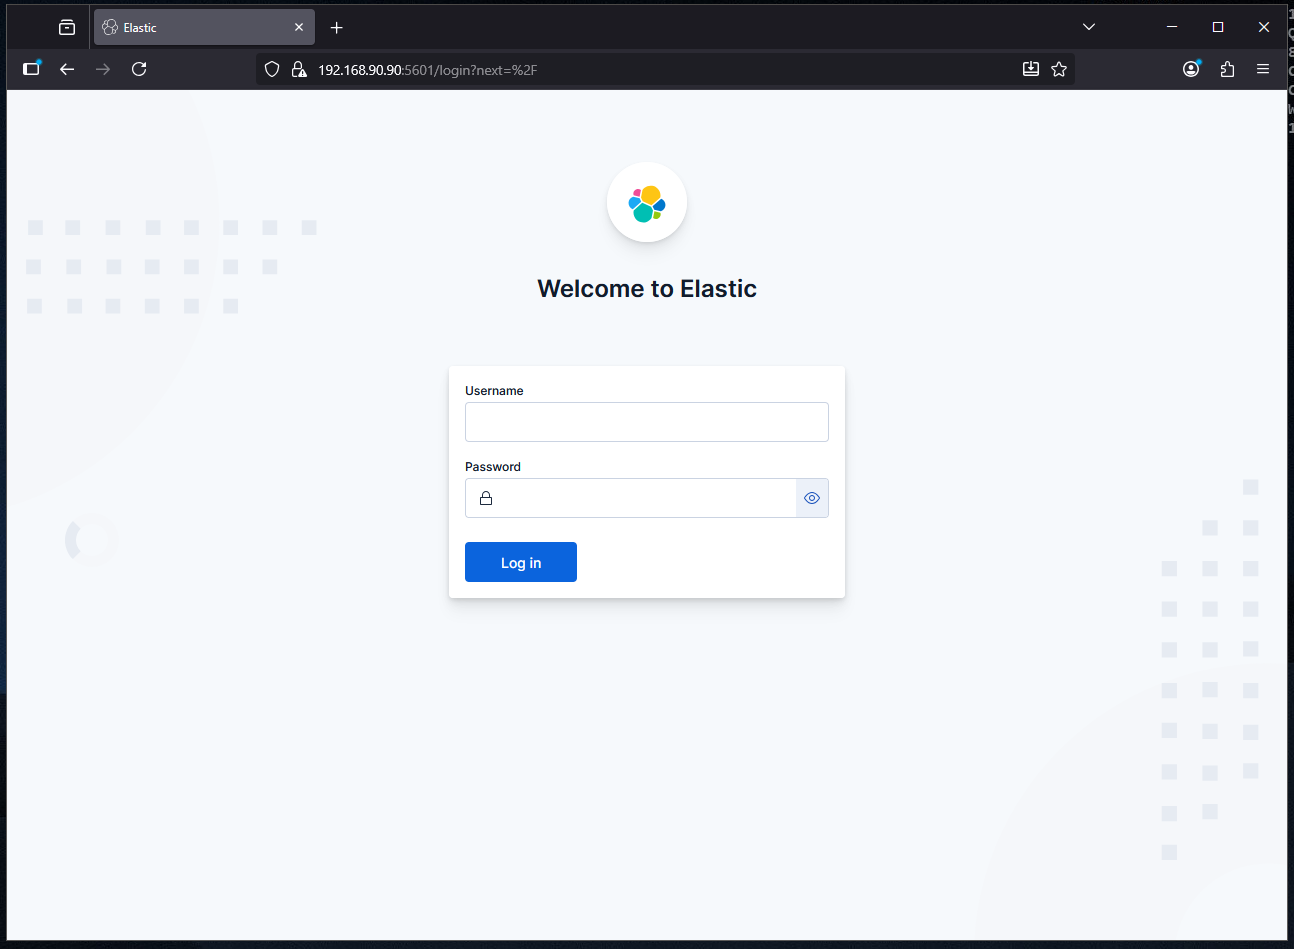Open the Firefox account profile icon
The height and width of the screenshot is (949, 1294).
[1191, 69]
